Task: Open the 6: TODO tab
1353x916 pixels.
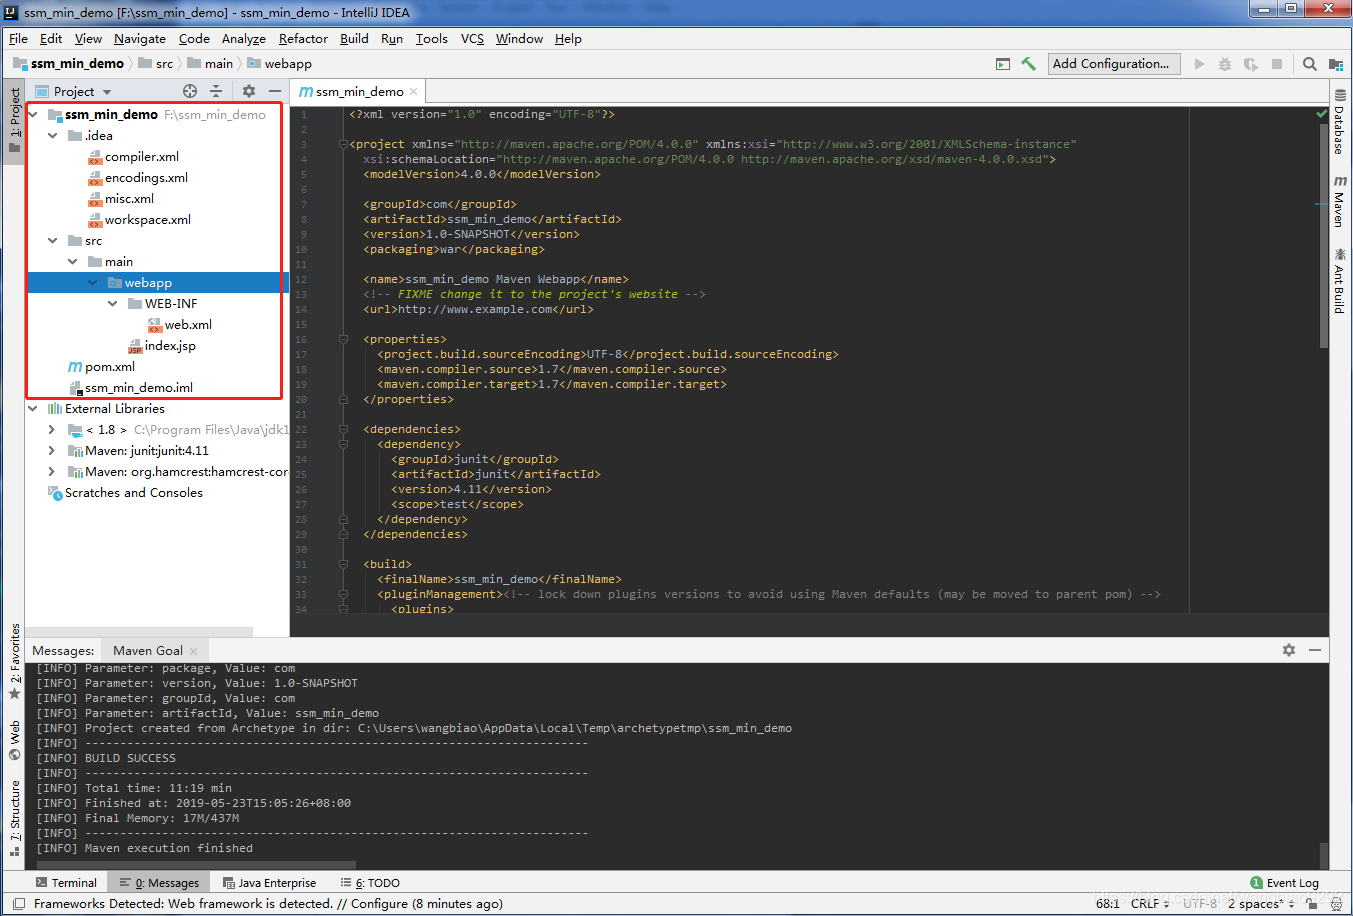Action: [x=370, y=882]
